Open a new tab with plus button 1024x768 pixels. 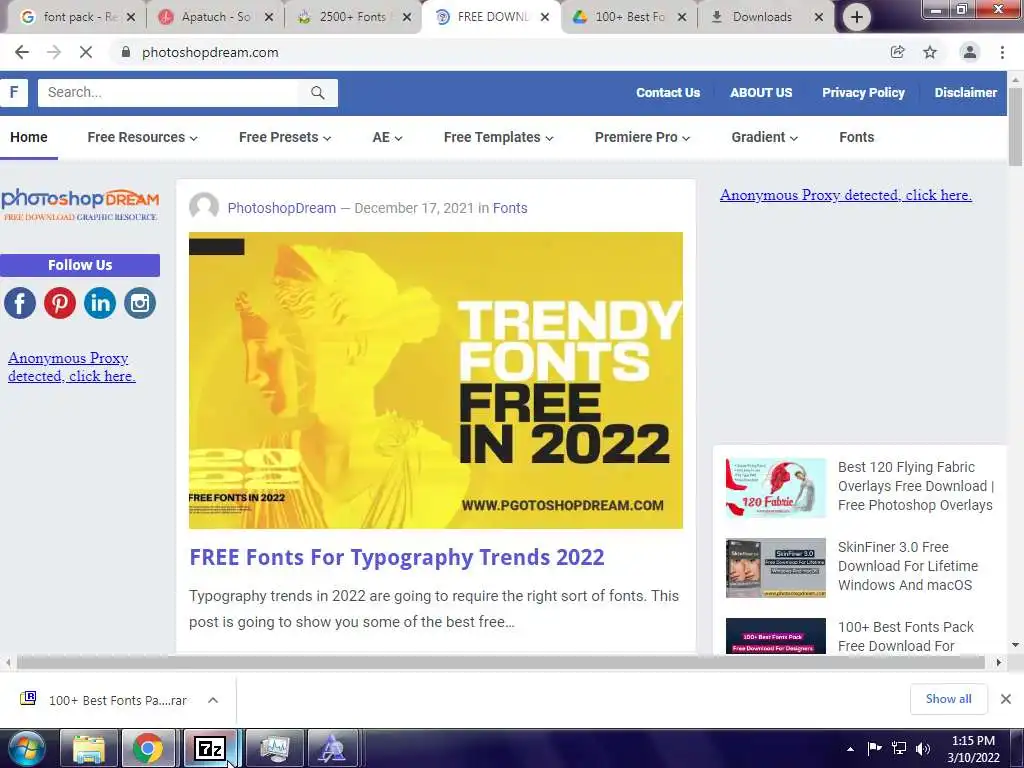[856, 17]
